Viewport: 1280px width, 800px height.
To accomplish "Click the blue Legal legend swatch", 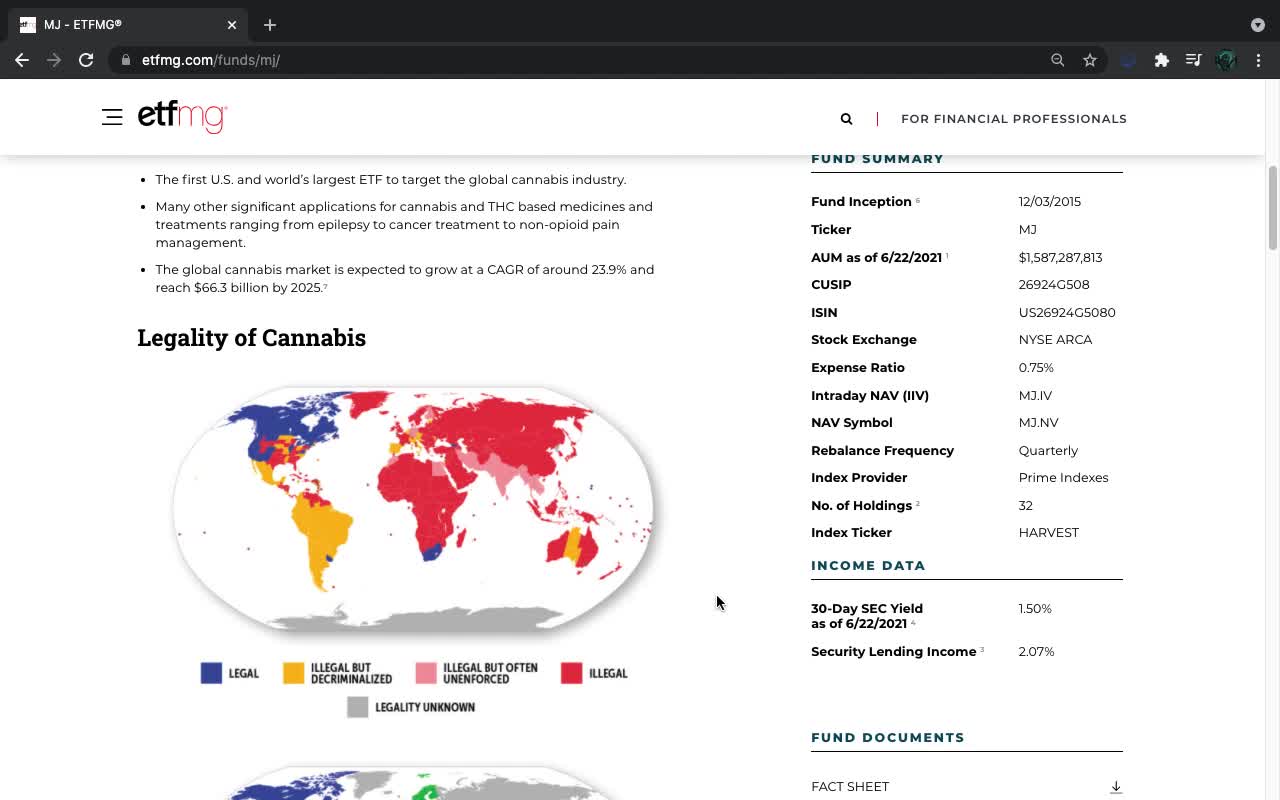I will 211,673.
